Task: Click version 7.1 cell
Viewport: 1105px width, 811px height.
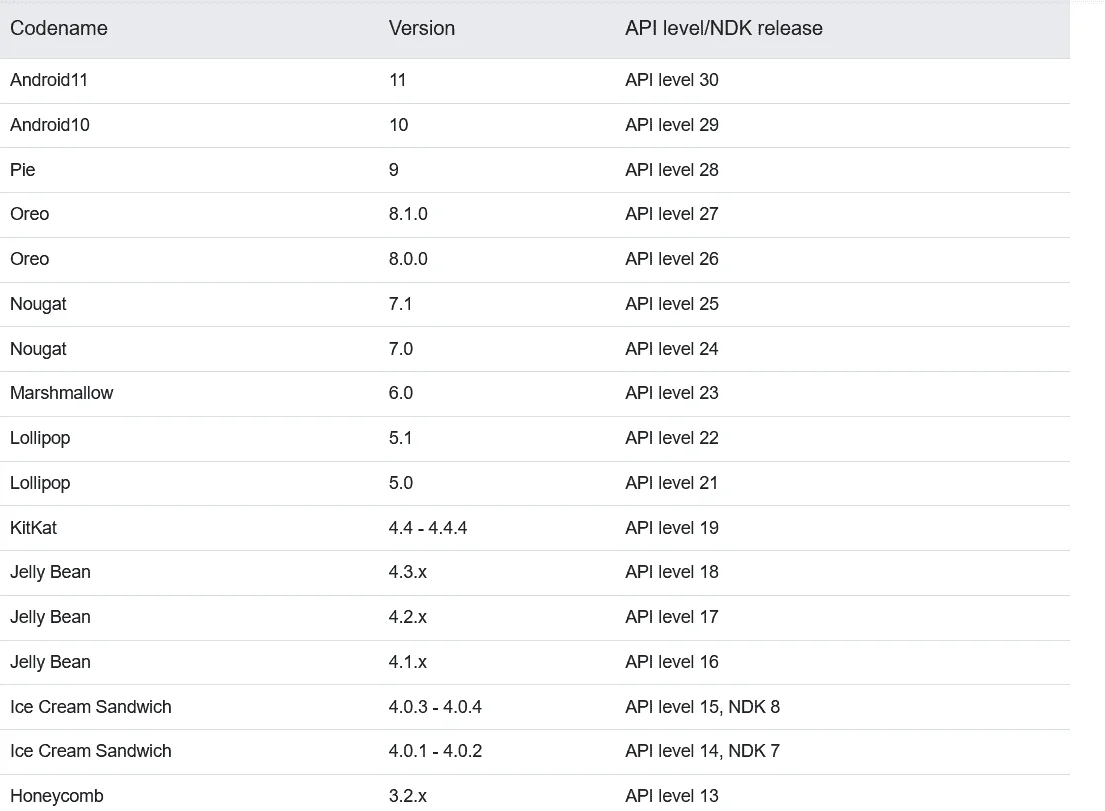Action: (400, 304)
